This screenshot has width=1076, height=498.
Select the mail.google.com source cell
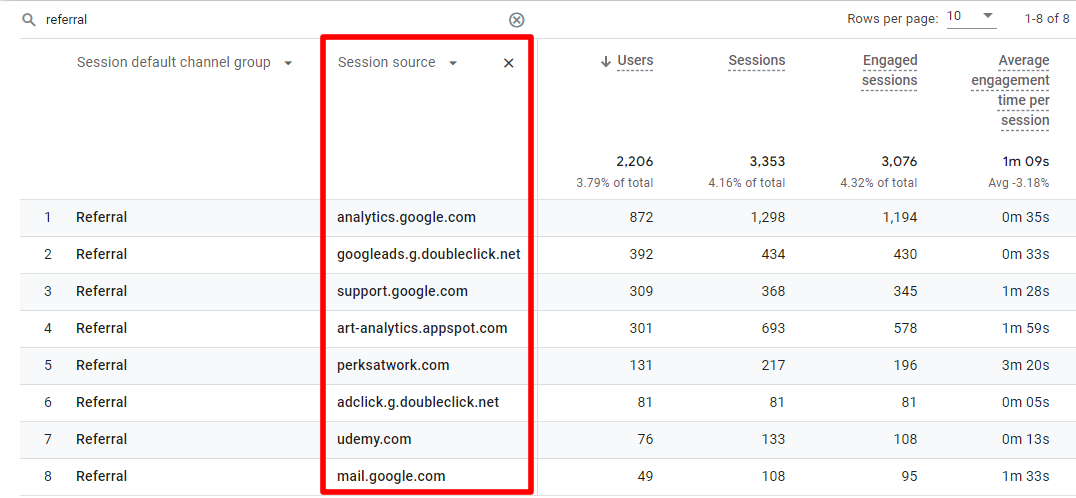tap(391, 477)
